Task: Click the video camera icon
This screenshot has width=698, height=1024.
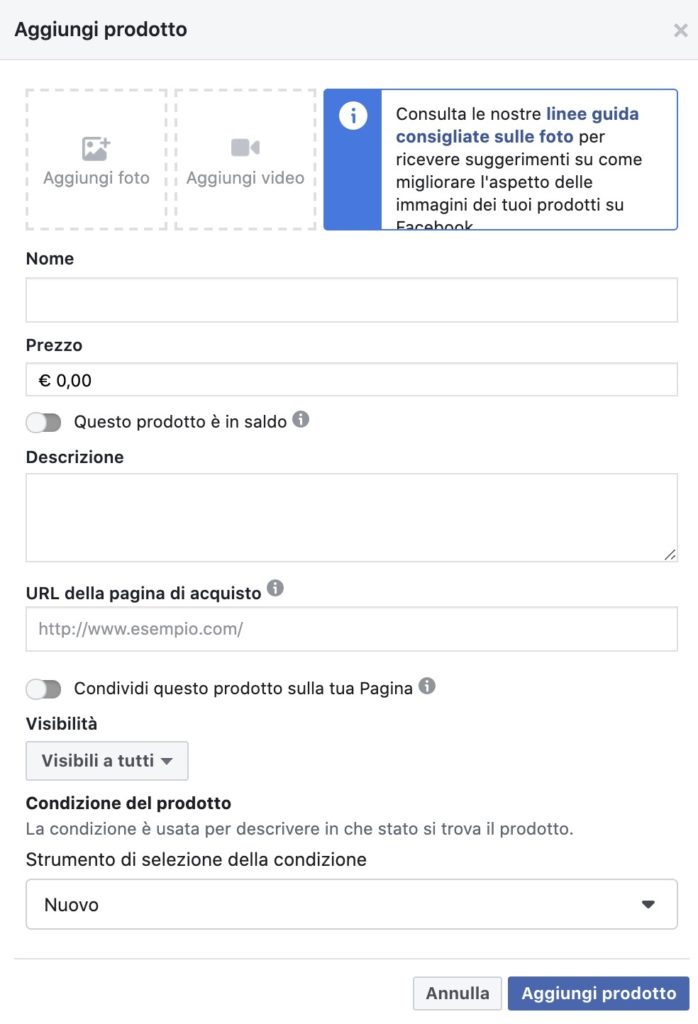Action: coord(245,148)
